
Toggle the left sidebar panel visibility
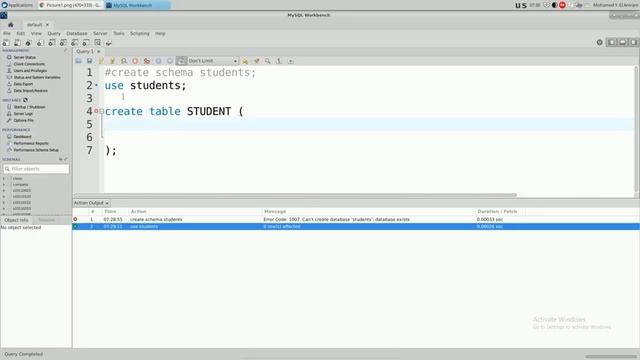tap(611, 42)
